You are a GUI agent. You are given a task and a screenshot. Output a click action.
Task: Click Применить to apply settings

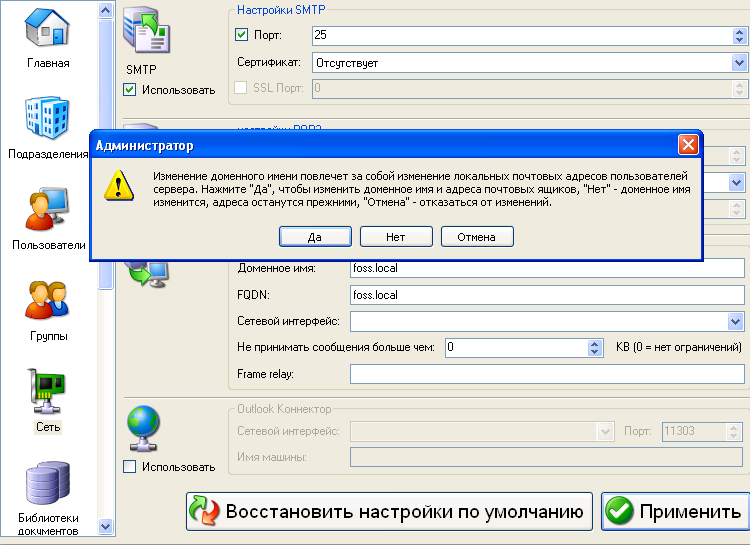(674, 511)
